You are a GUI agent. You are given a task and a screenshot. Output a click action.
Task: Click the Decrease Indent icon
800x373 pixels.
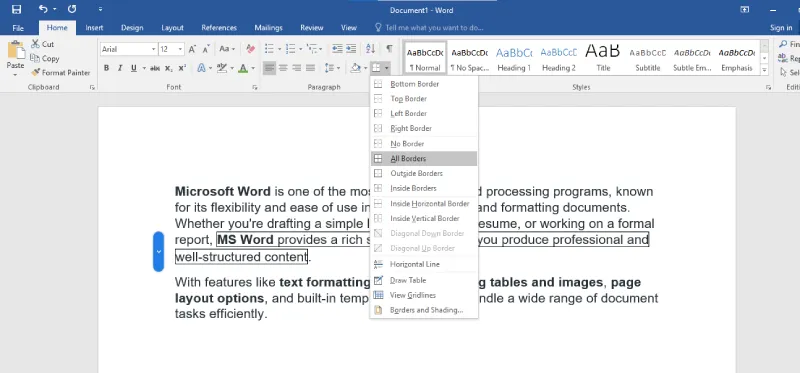click(337, 49)
